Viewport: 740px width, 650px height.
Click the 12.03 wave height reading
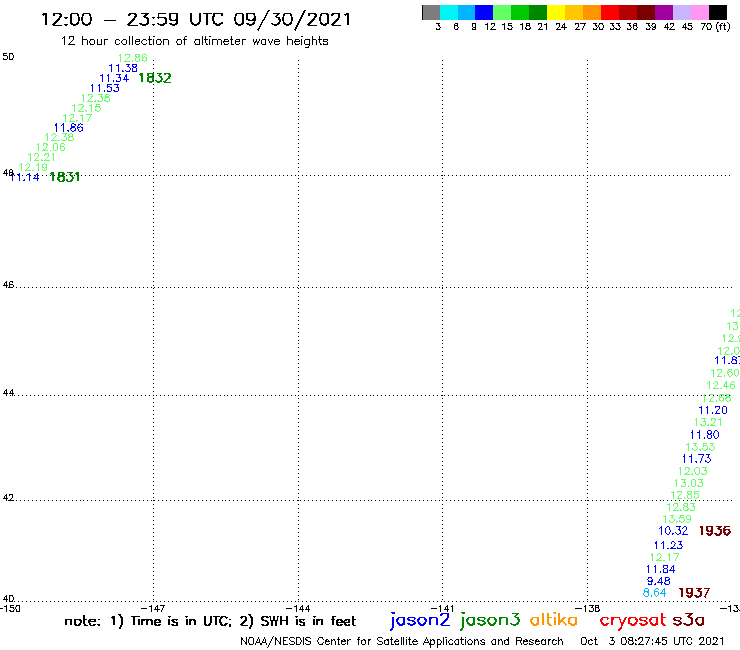coord(693,471)
